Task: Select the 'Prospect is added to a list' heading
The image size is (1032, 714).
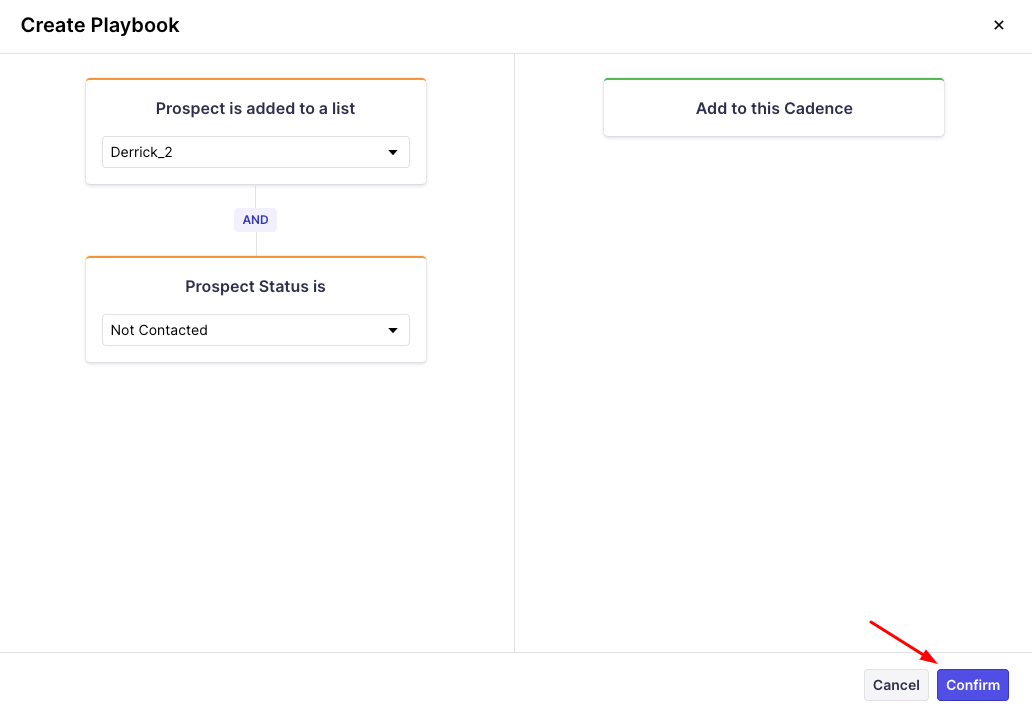Action: (x=255, y=108)
